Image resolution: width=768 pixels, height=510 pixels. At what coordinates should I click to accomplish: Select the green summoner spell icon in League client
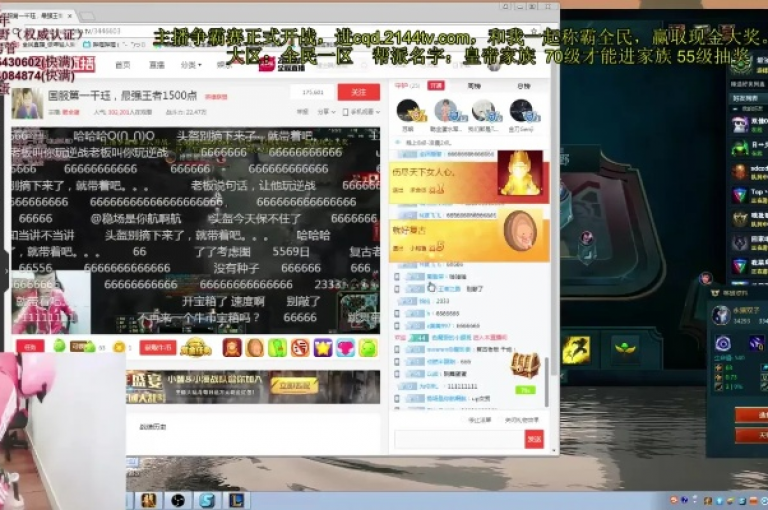624,349
